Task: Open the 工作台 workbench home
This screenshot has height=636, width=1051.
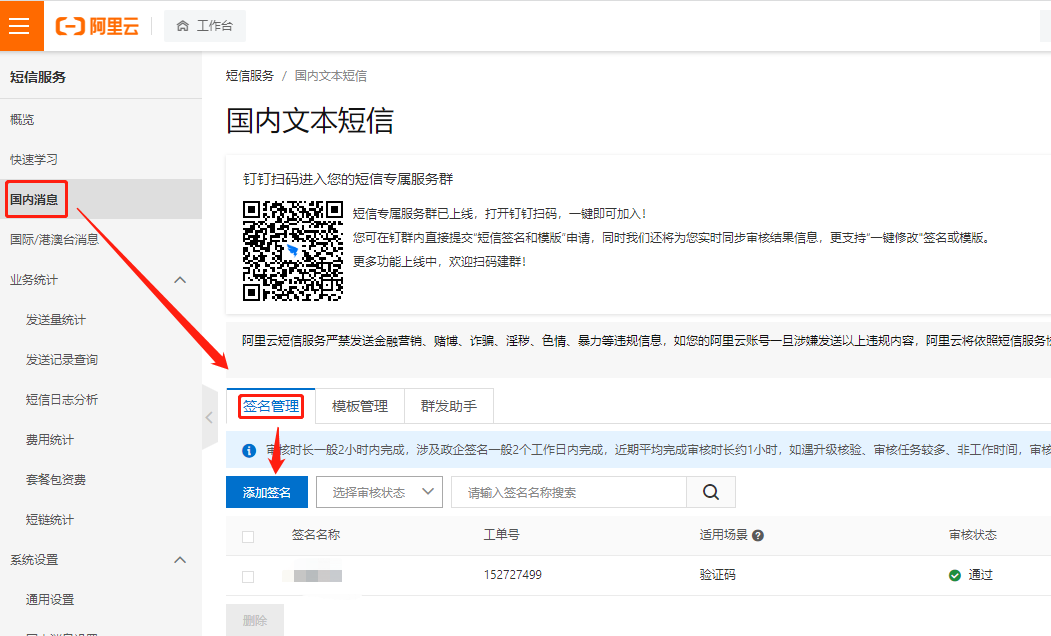Action: pyautogui.click(x=205, y=26)
